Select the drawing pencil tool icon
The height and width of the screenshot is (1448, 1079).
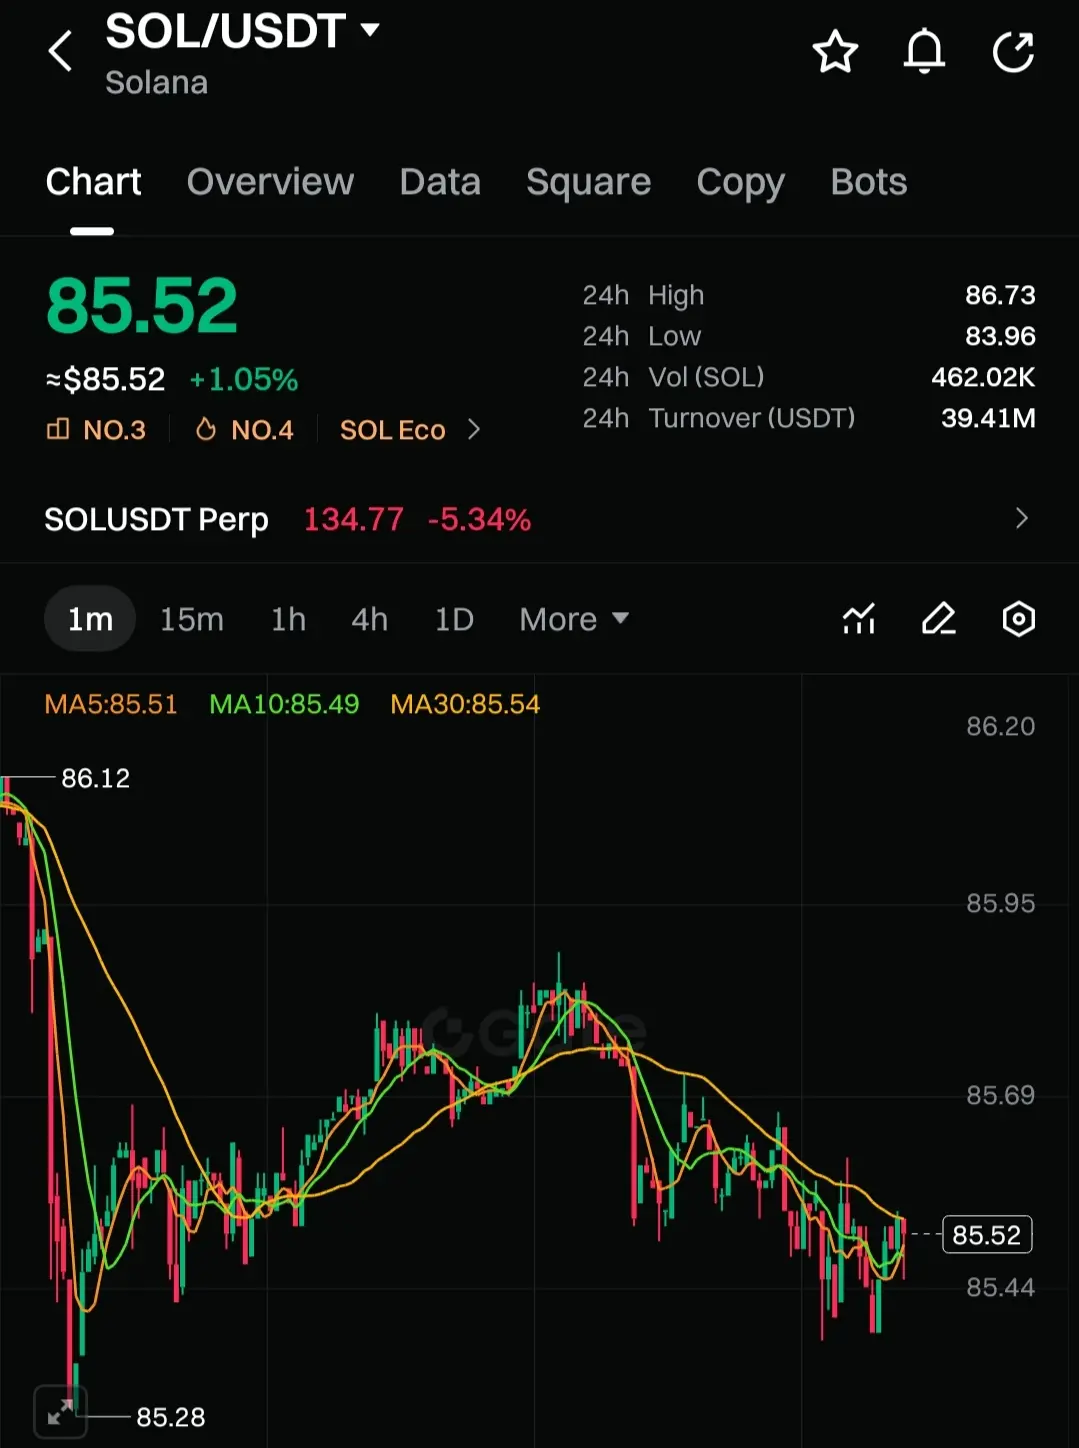click(938, 619)
